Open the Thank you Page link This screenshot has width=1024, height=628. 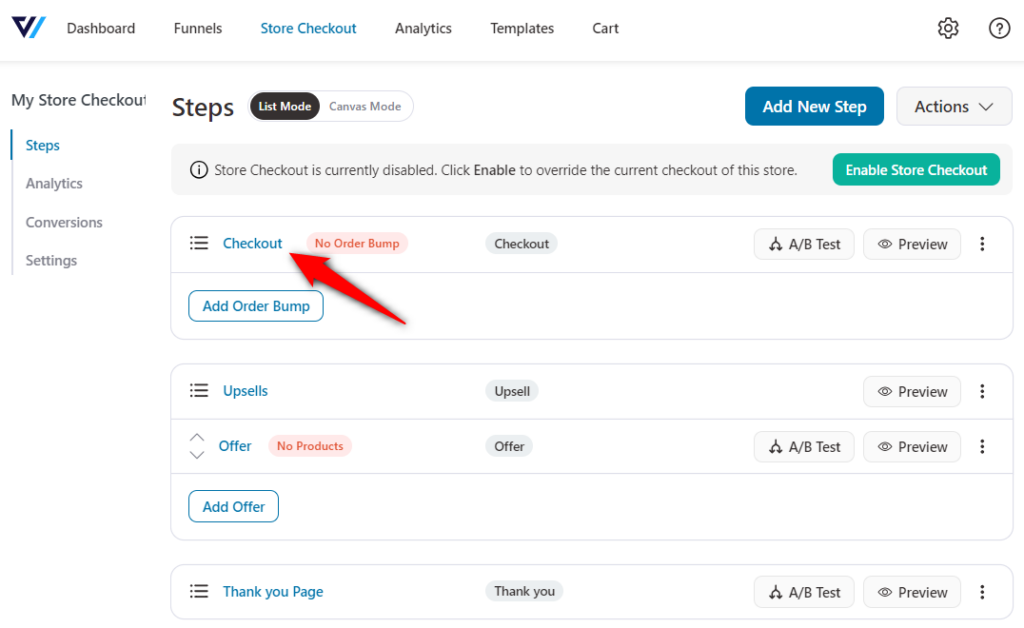pyautogui.click(x=273, y=591)
